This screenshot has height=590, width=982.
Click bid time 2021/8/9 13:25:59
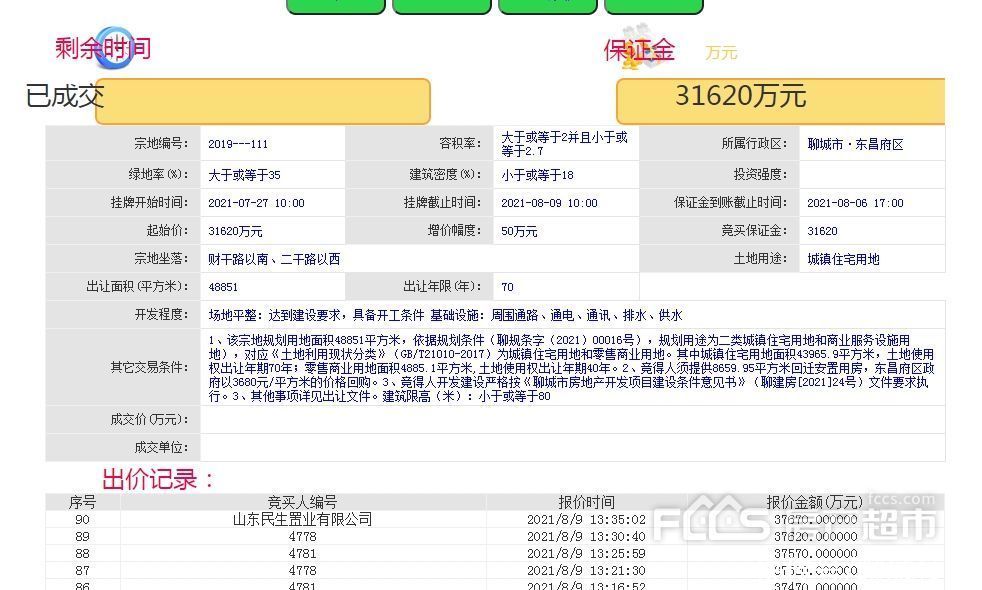coord(586,554)
